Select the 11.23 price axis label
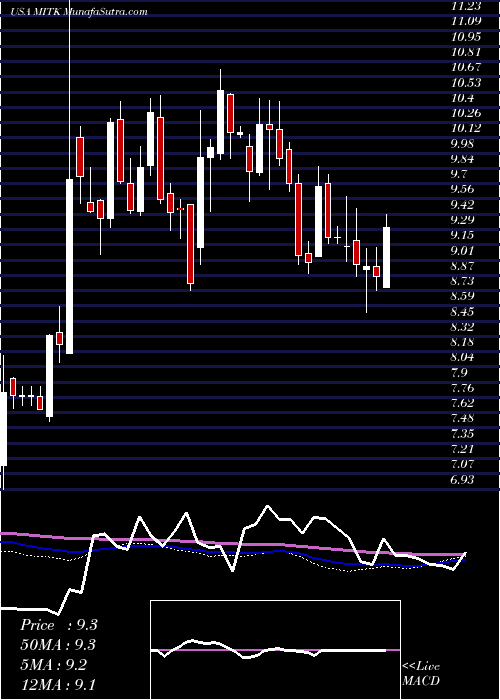Screen dimensions: 500x700 click(x=466, y=6)
